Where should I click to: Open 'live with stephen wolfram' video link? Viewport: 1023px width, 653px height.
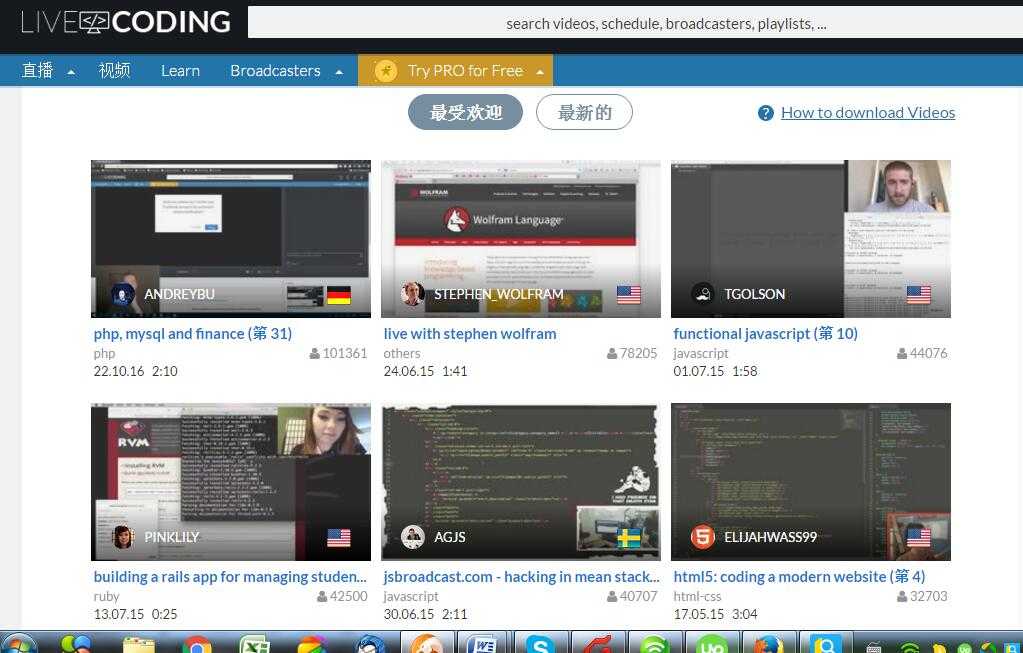470,334
